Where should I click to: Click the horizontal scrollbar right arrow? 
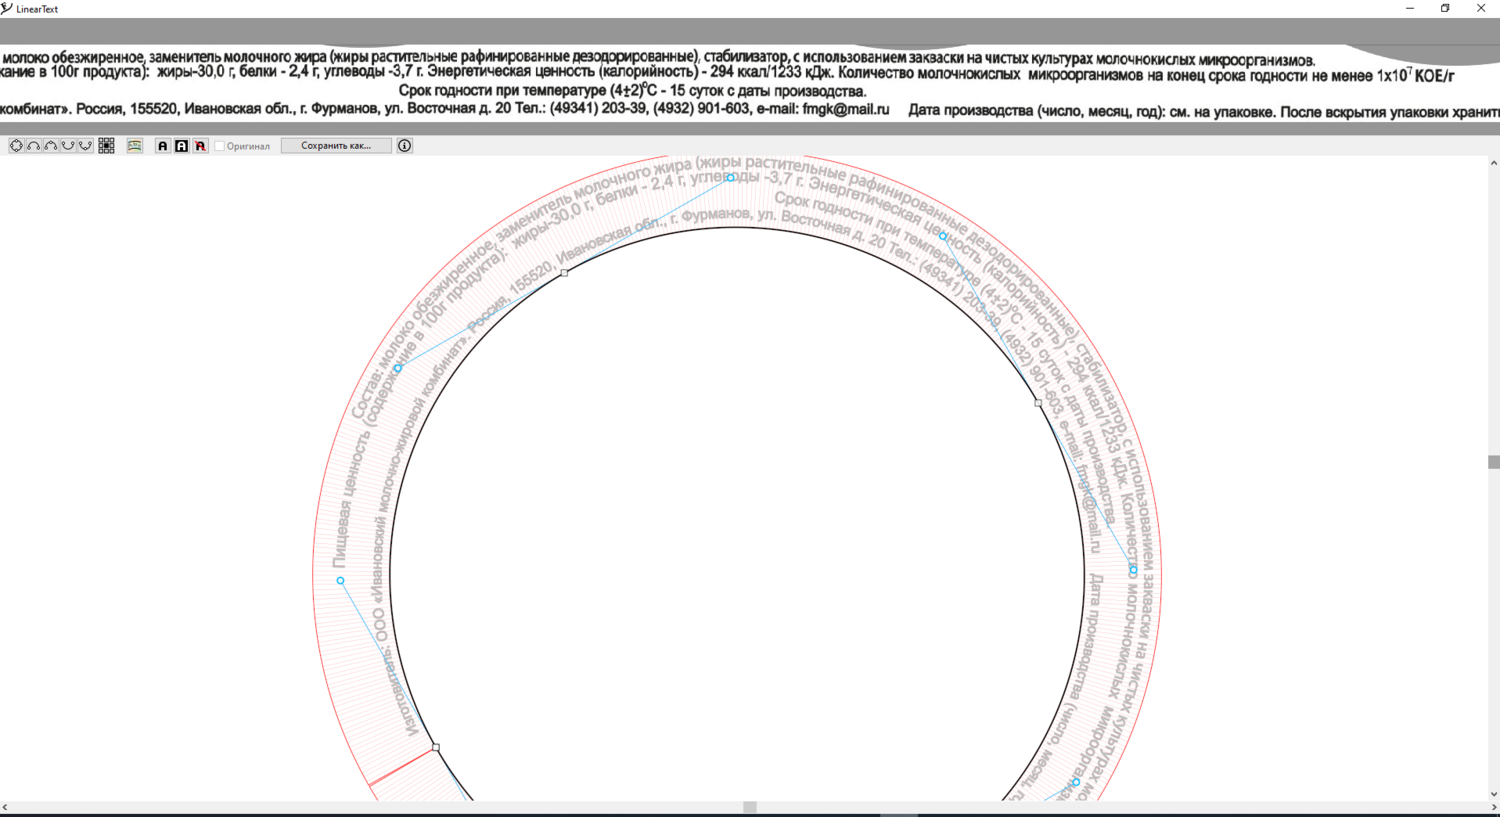(1493, 807)
